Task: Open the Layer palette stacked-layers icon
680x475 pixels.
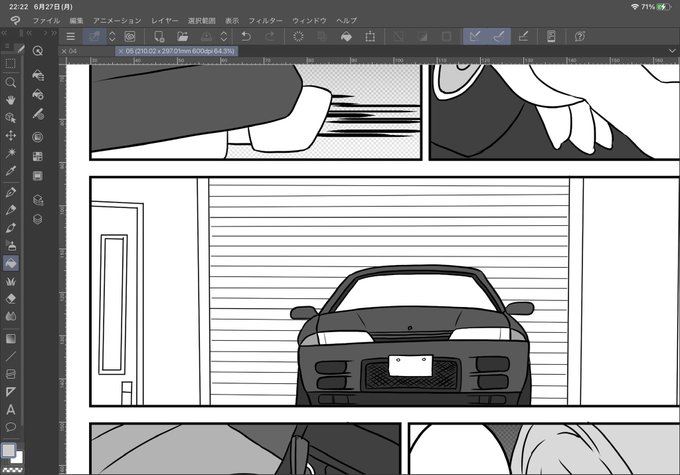Action: click(x=38, y=219)
